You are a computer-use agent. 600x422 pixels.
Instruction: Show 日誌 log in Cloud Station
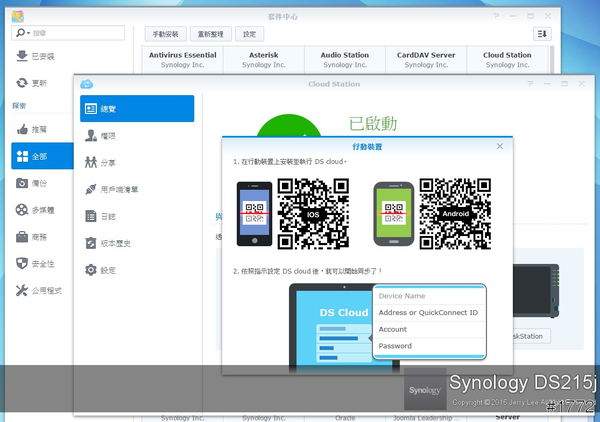(x=137, y=216)
